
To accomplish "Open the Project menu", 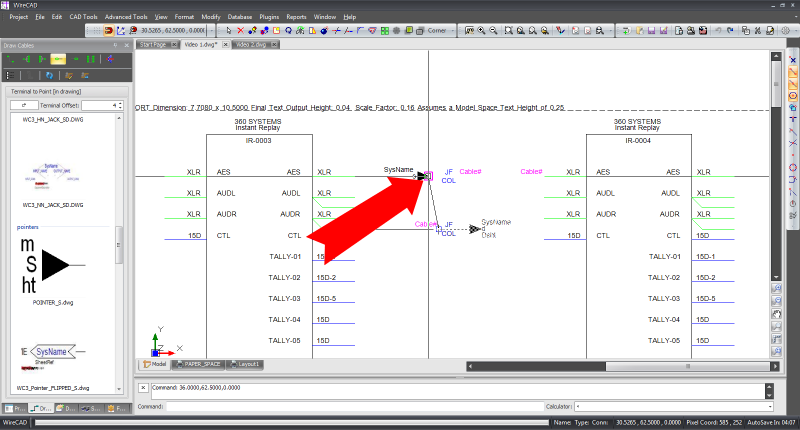I will [19, 17].
